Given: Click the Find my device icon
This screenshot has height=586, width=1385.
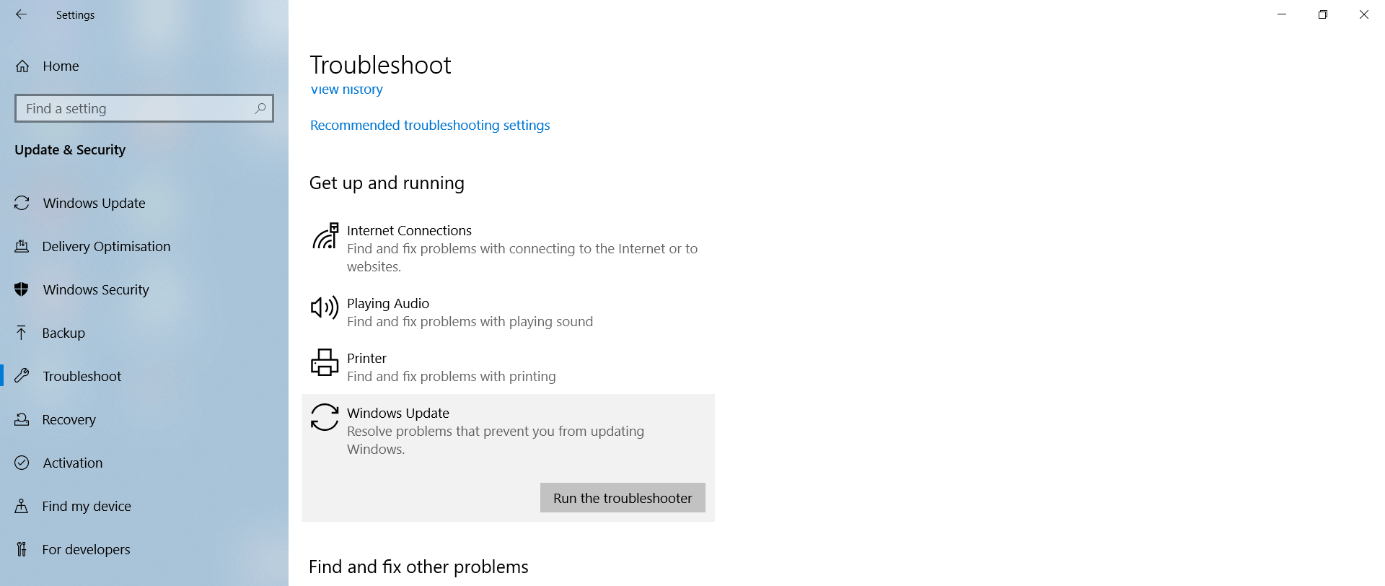Looking at the screenshot, I should click(22, 506).
